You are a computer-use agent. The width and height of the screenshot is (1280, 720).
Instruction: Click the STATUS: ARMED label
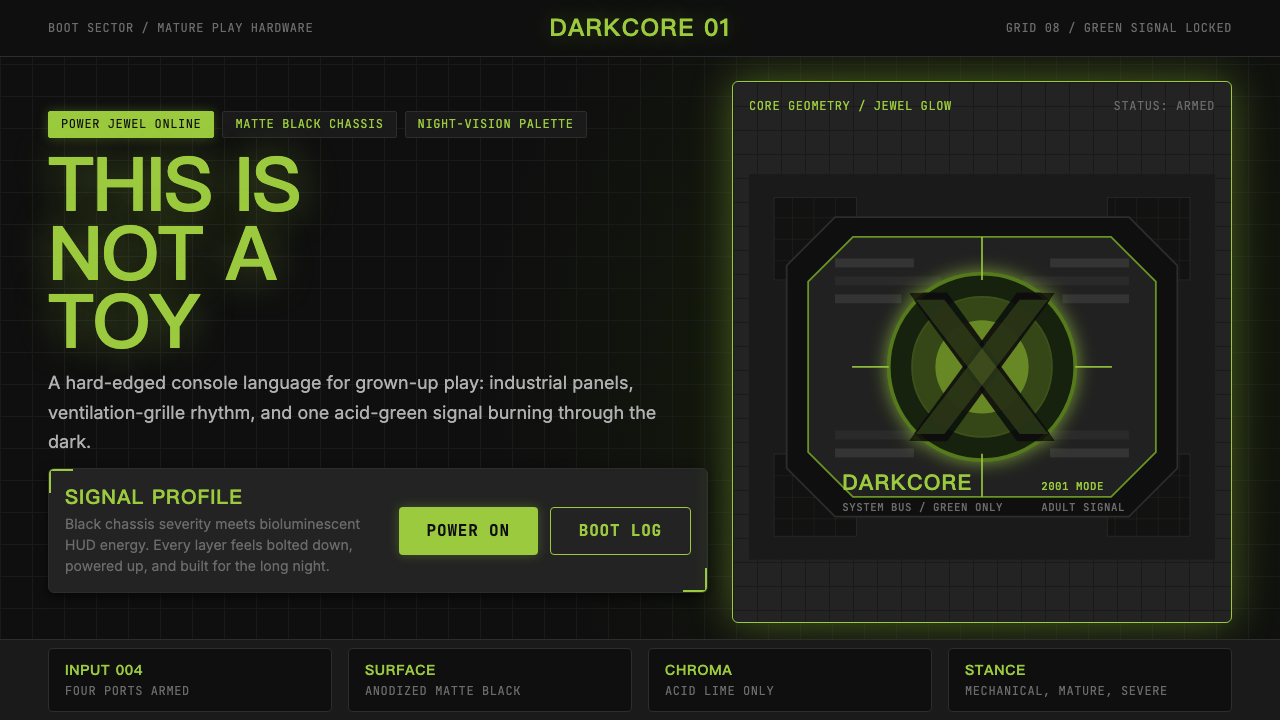point(1164,106)
